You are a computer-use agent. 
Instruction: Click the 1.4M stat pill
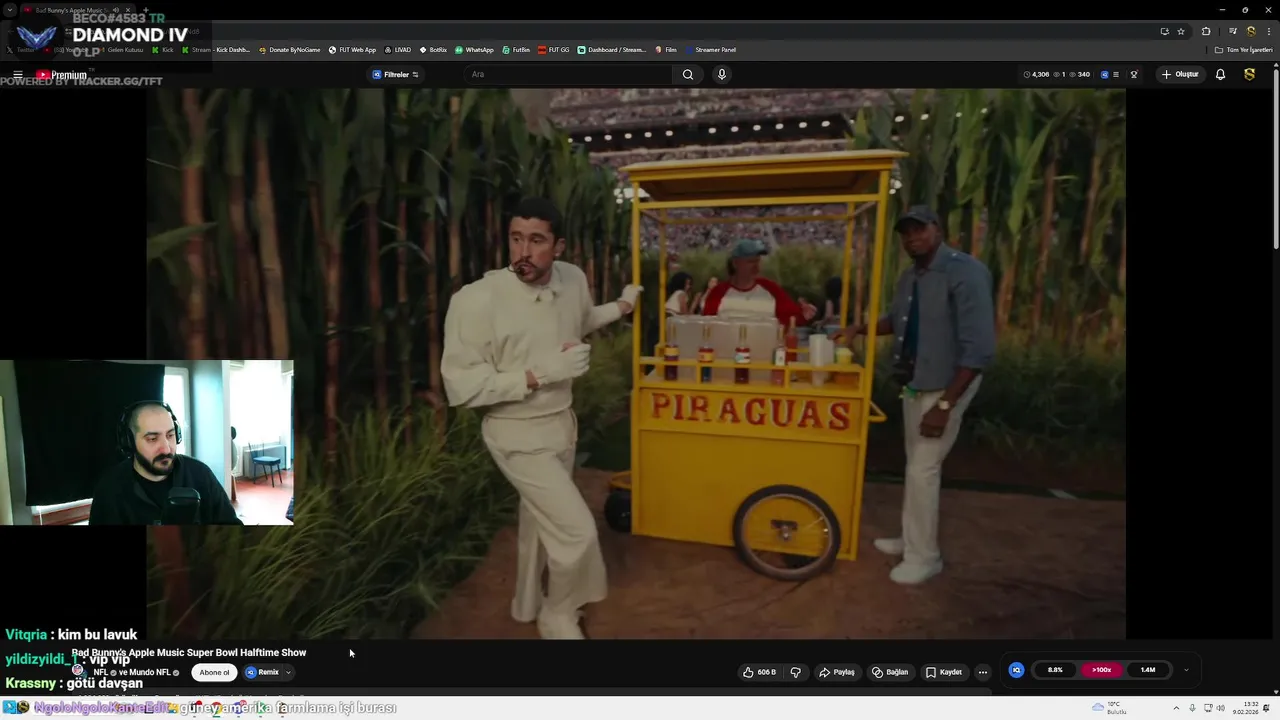click(1148, 670)
